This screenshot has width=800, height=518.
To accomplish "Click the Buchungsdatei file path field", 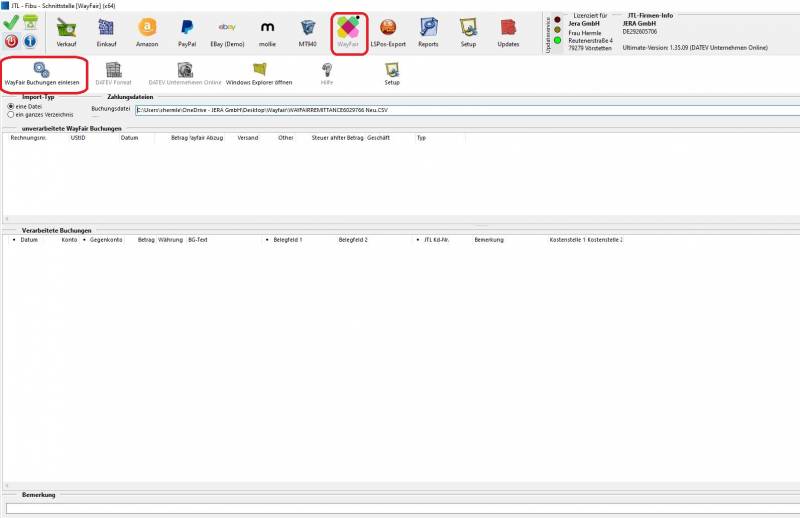I will click(460, 110).
